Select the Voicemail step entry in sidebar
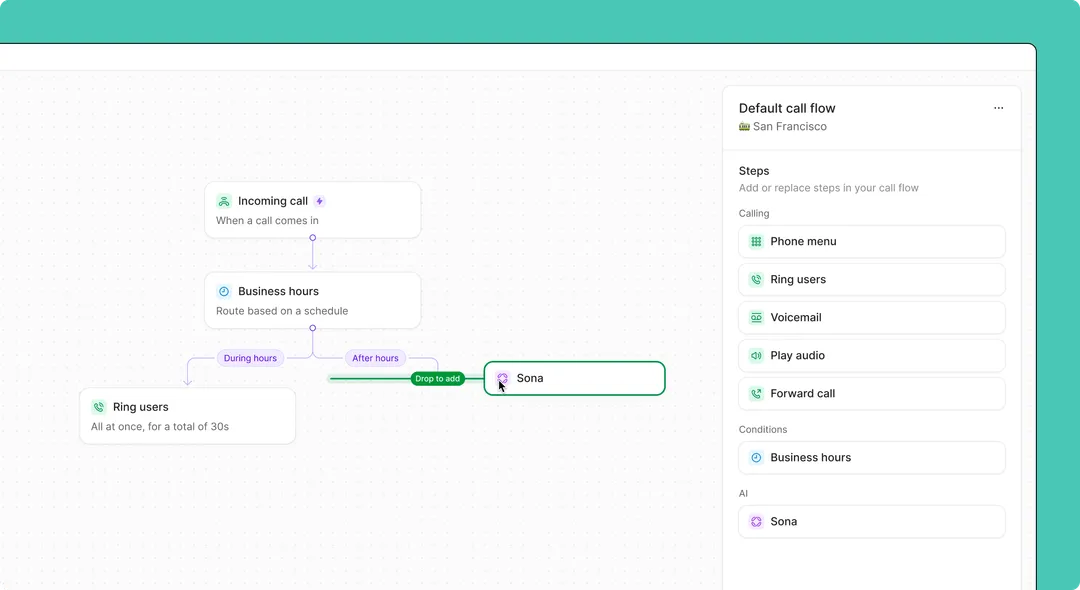1080x590 pixels. click(x=871, y=317)
